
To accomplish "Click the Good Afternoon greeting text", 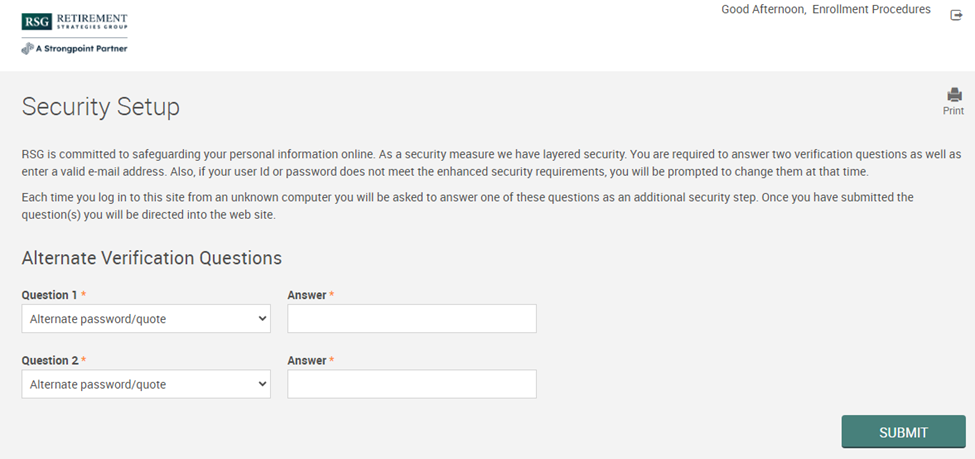I will [764, 10].
